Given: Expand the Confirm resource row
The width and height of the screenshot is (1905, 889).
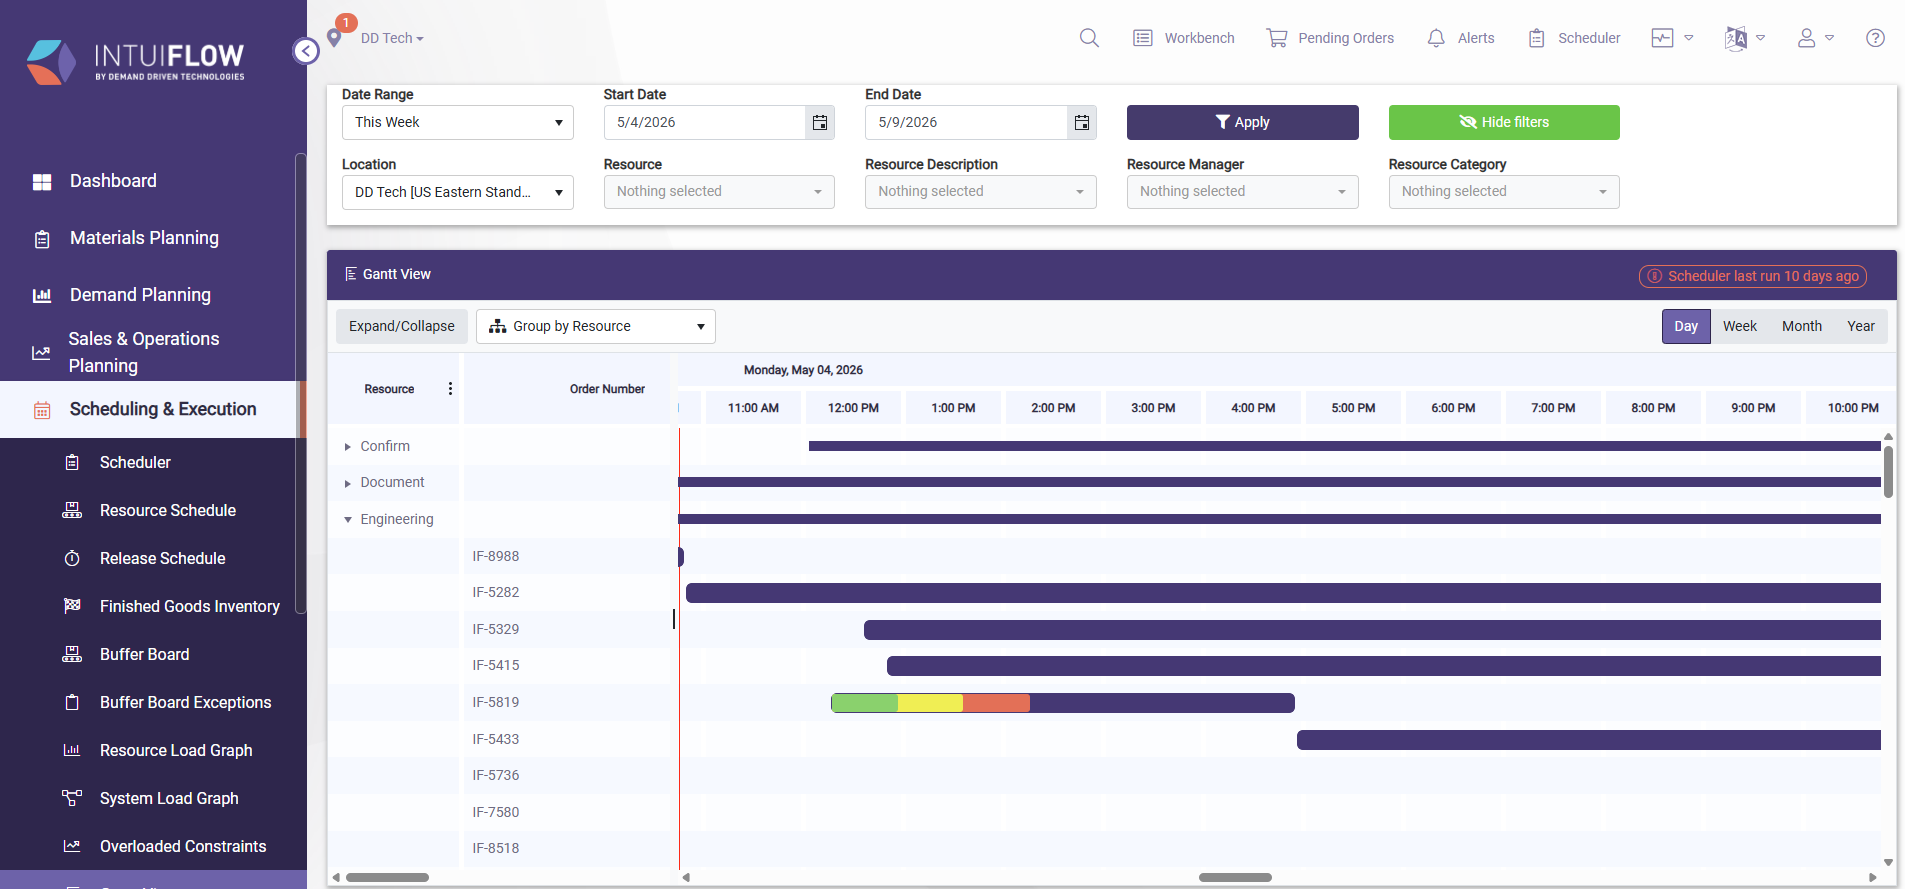Looking at the screenshot, I should pos(348,447).
